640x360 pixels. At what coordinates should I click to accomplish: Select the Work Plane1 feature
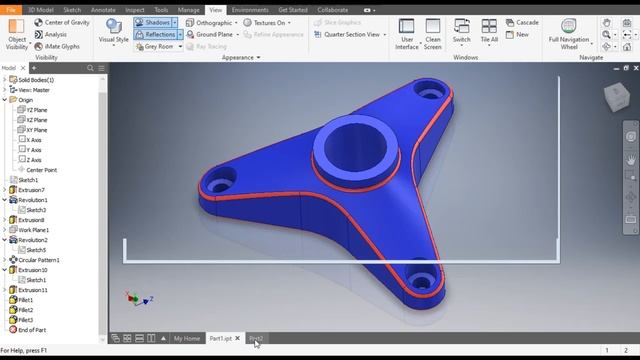click(x=29, y=230)
